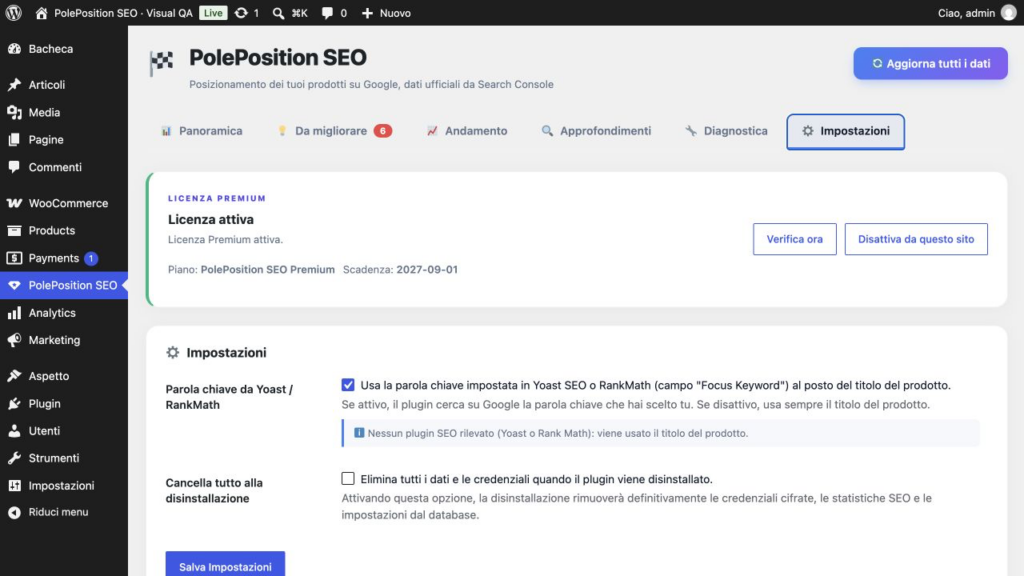
Task: Save with Salva Impostazioni button
Action: click(225, 566)
